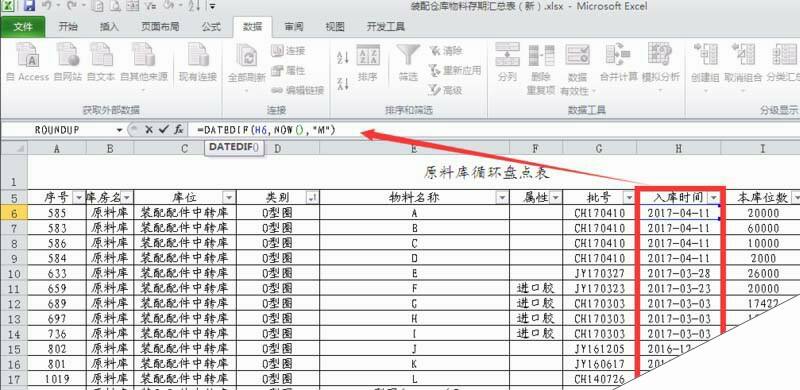The width and height of the screenshot is (800, 390).
Task: Click Text to Columns (分列) icon
Action: pos(507,63)
